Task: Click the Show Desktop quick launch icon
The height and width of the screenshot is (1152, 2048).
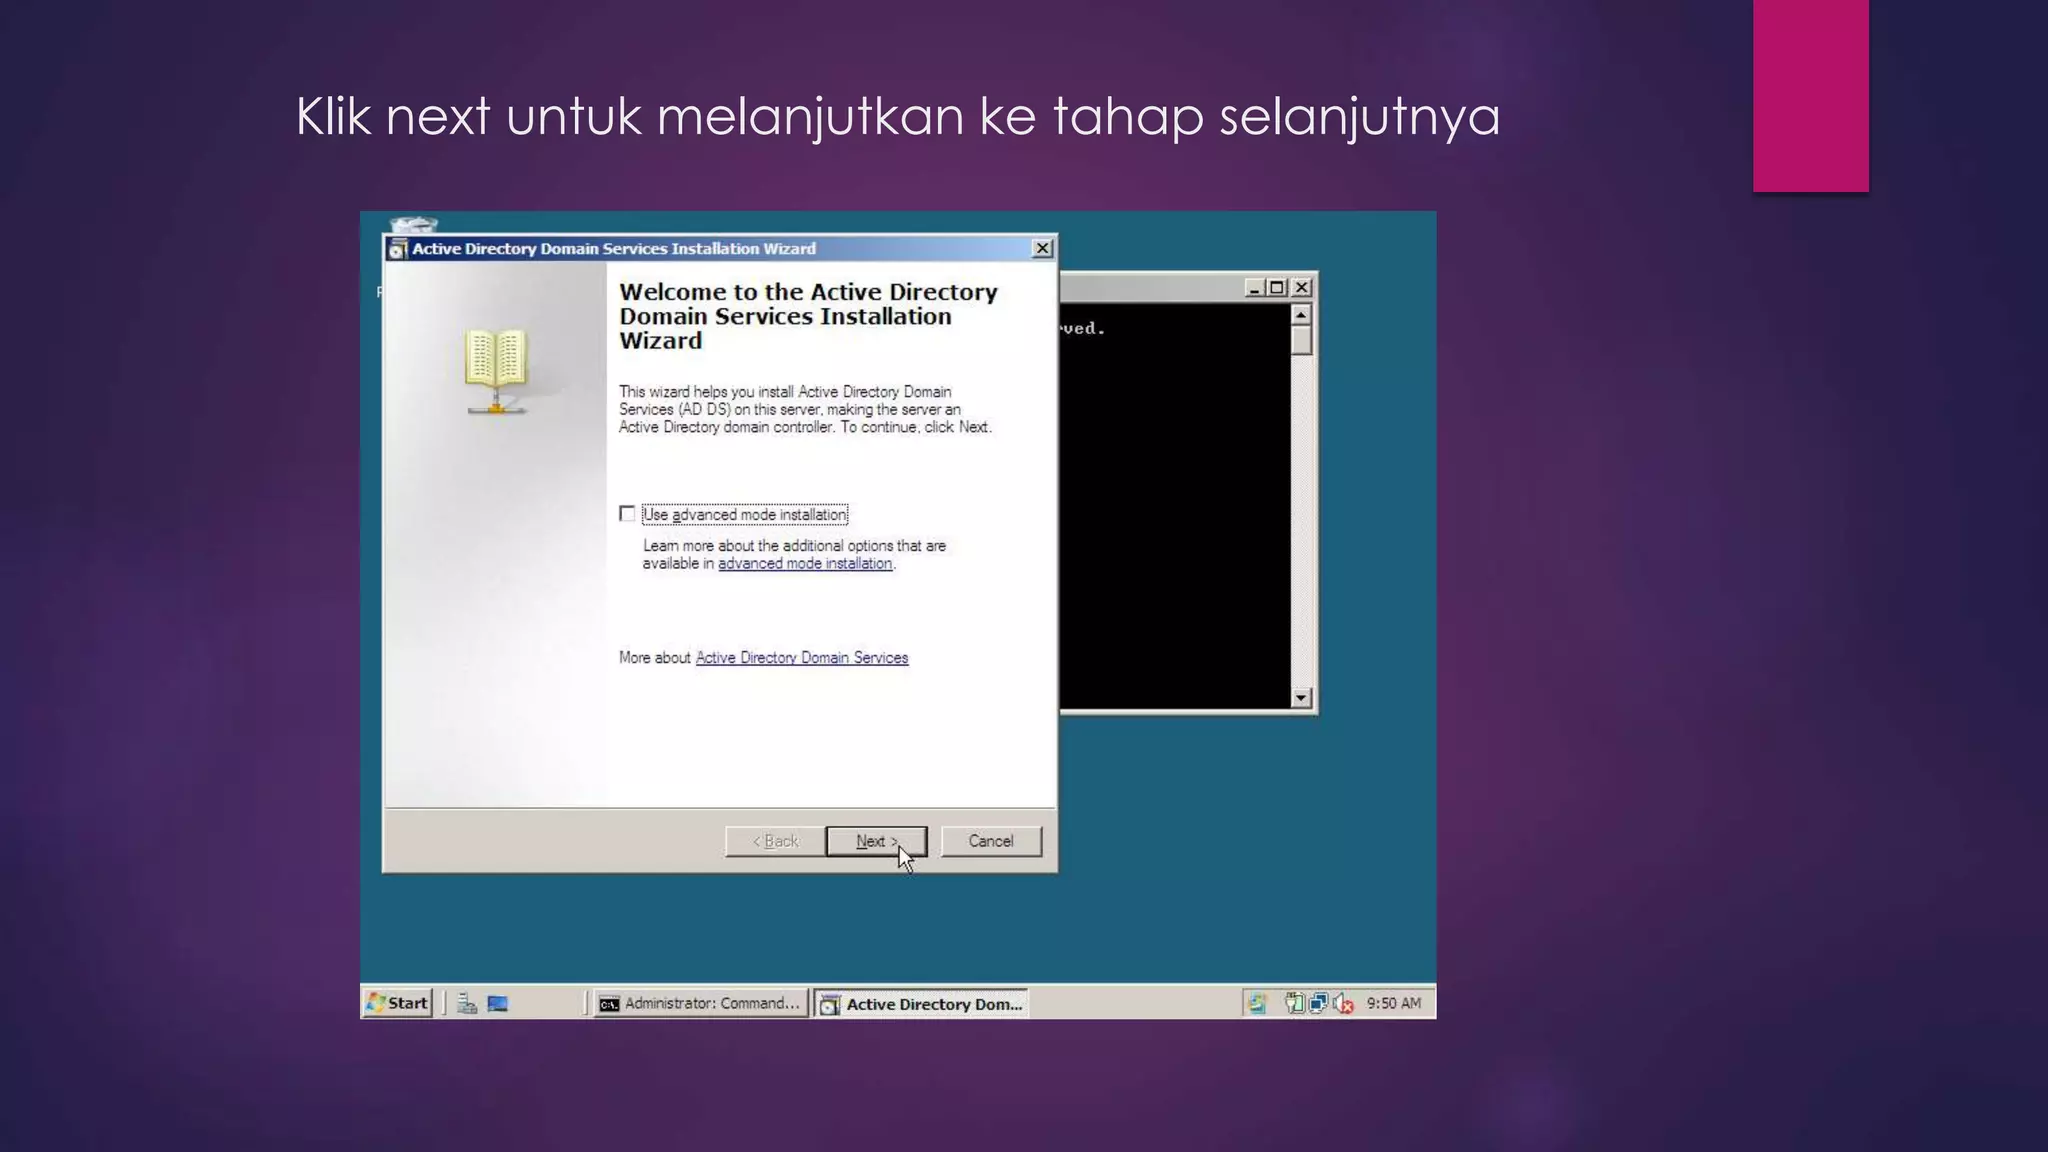Action: 497,1003
